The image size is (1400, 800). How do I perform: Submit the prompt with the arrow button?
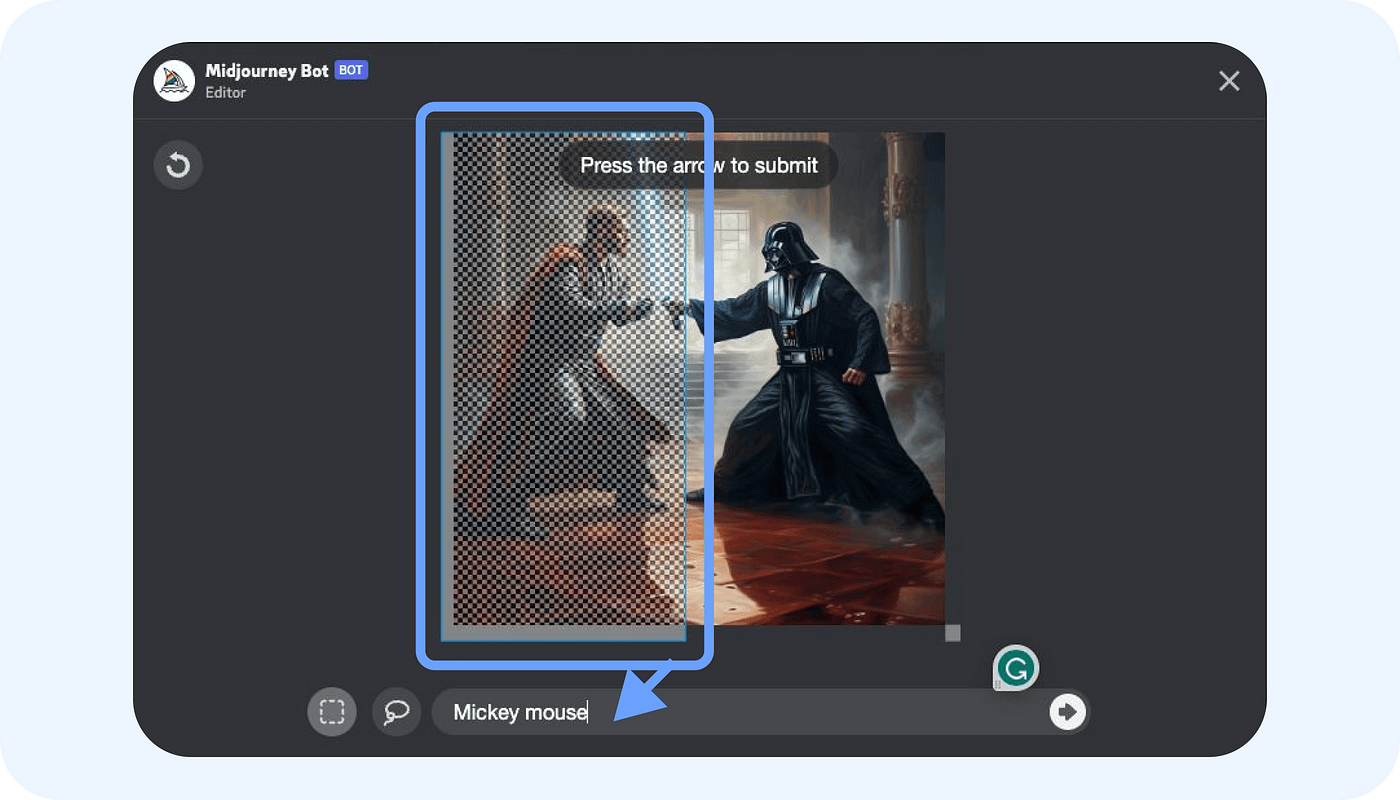point(1067,712)
